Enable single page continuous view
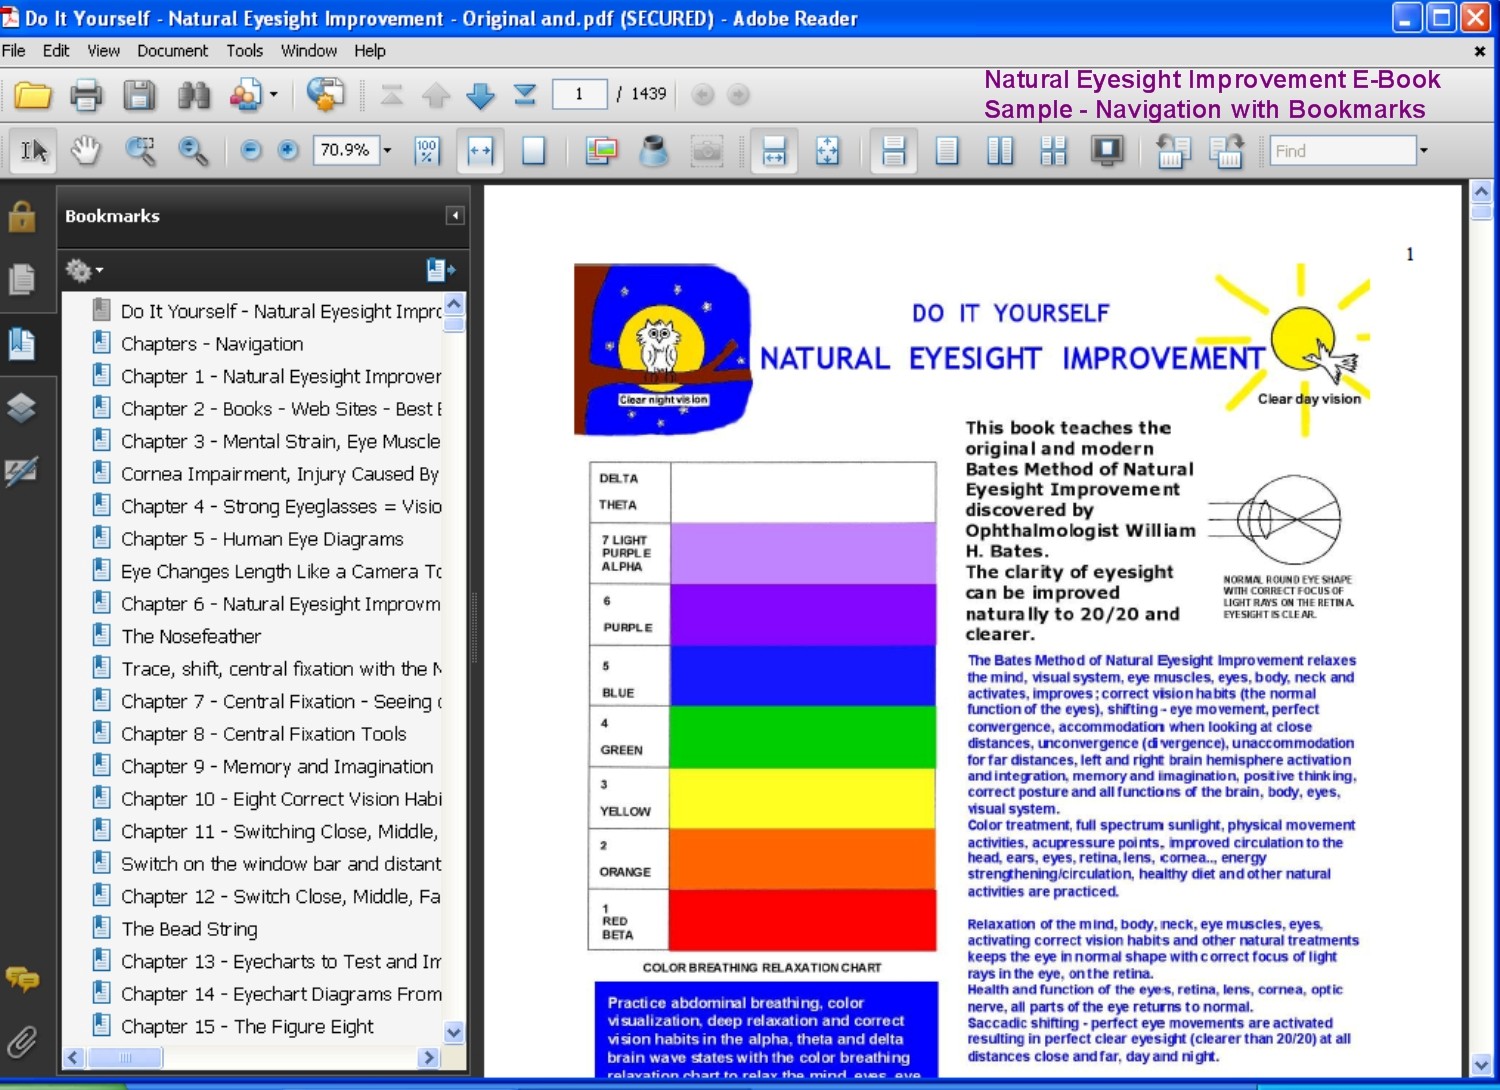Screen dimensions: 1500x1090 [x=894, y=151]
